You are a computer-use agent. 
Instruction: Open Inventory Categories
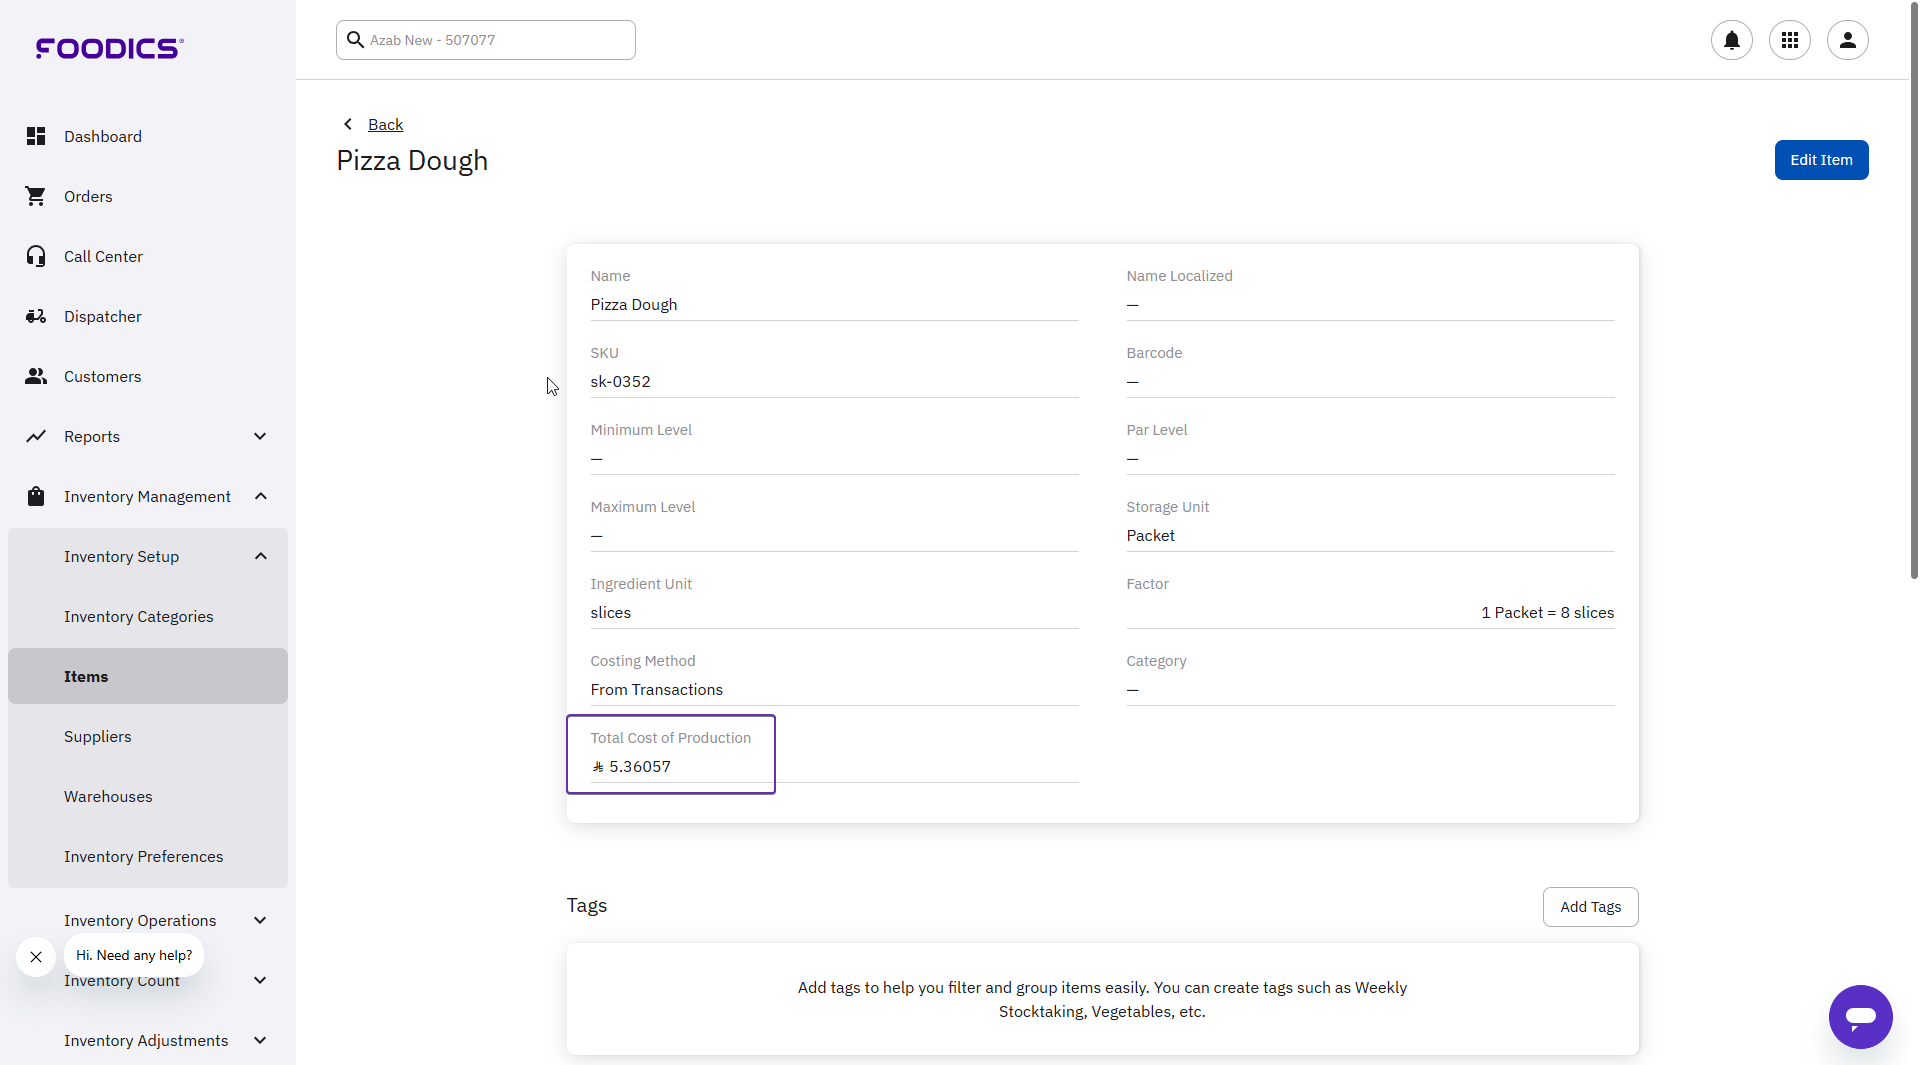[x=139, y=616]
